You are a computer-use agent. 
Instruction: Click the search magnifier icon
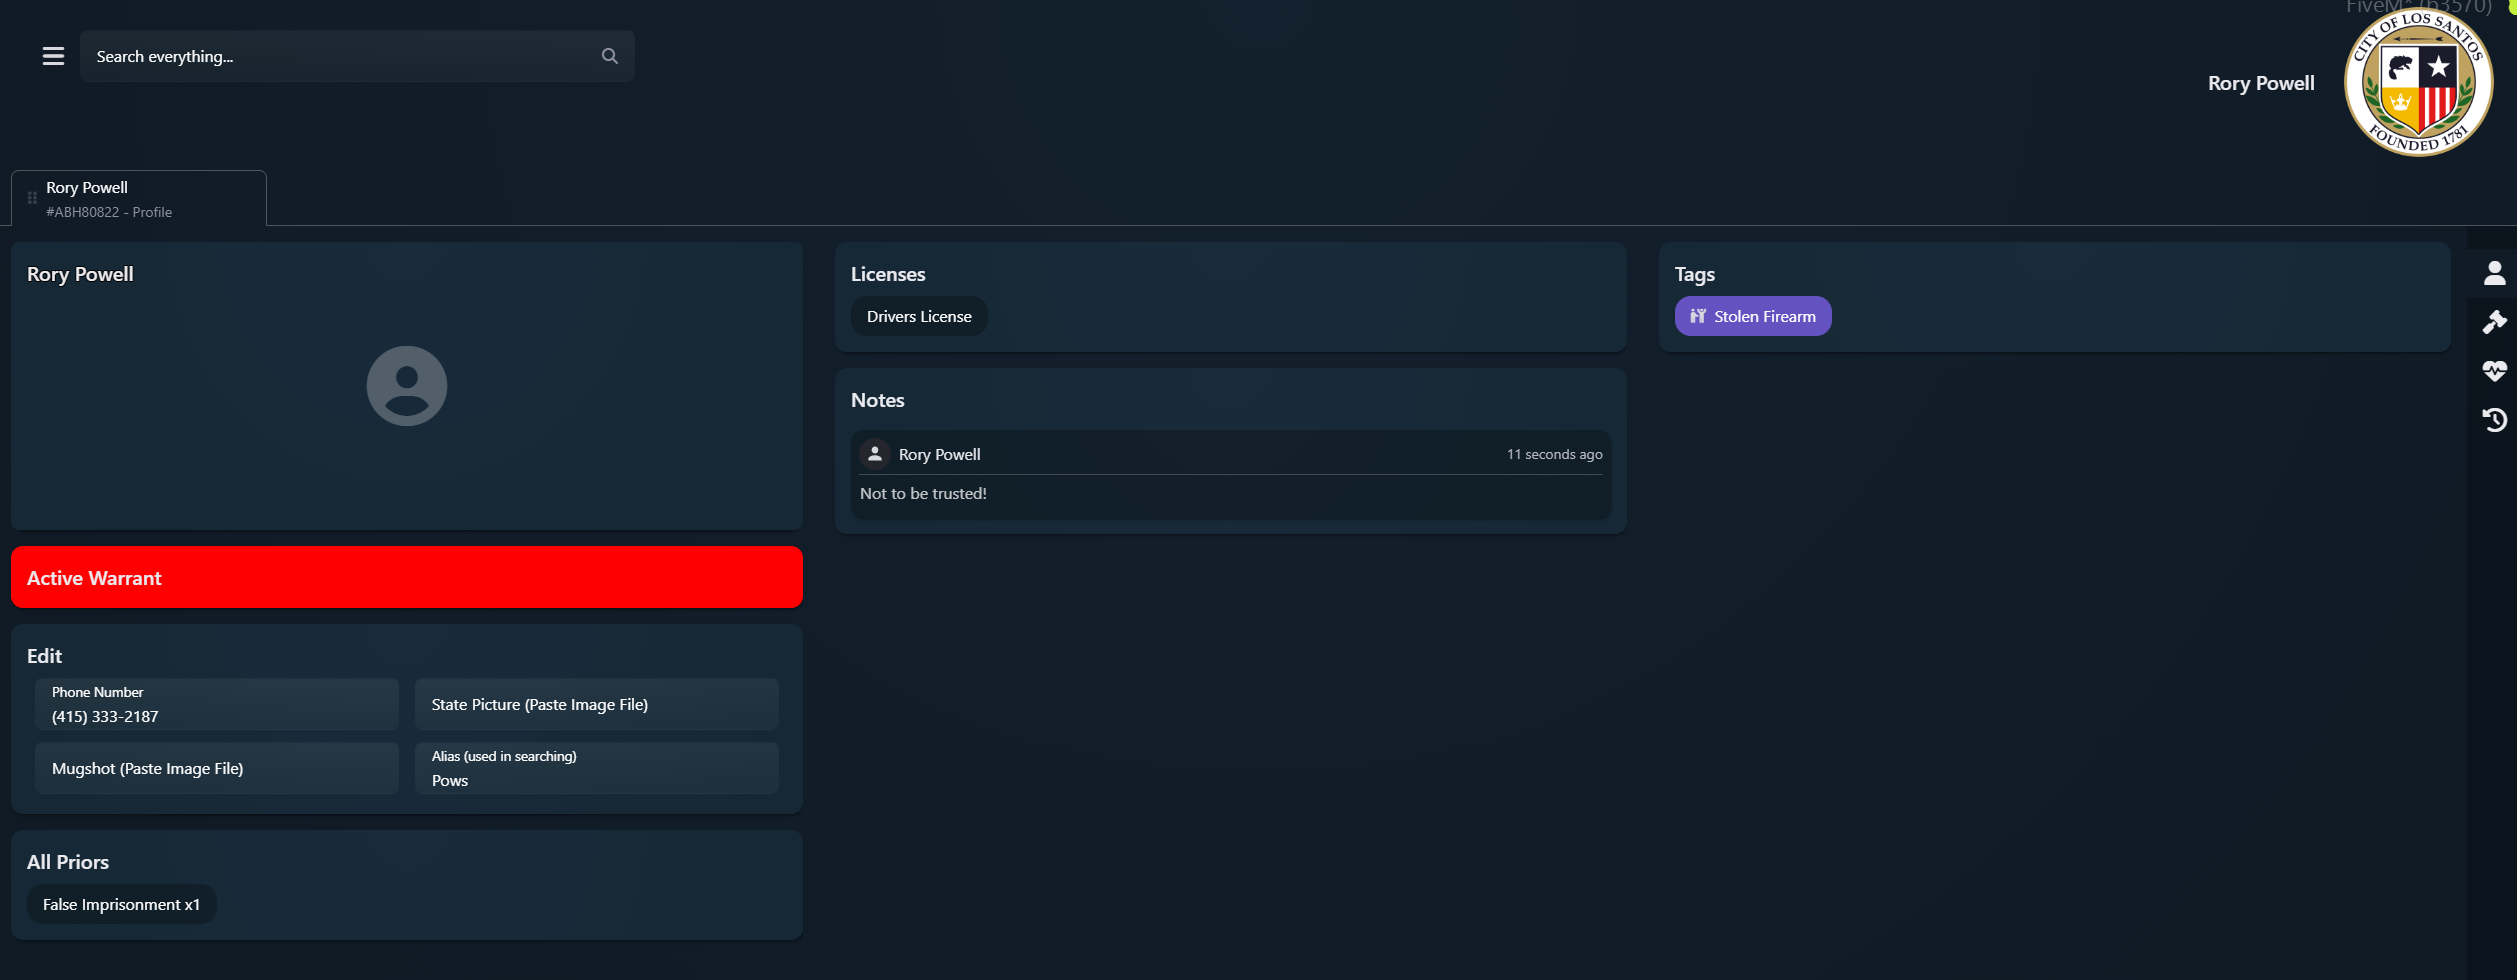[610, 56]
